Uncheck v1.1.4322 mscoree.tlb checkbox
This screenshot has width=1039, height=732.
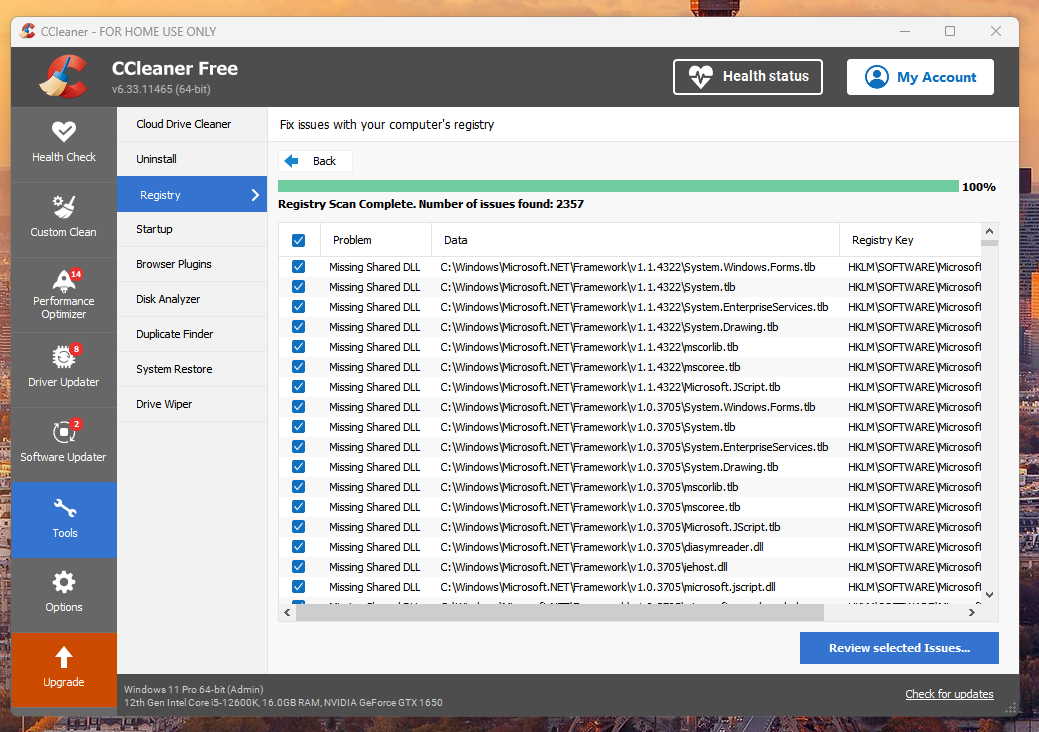point(298,366)
